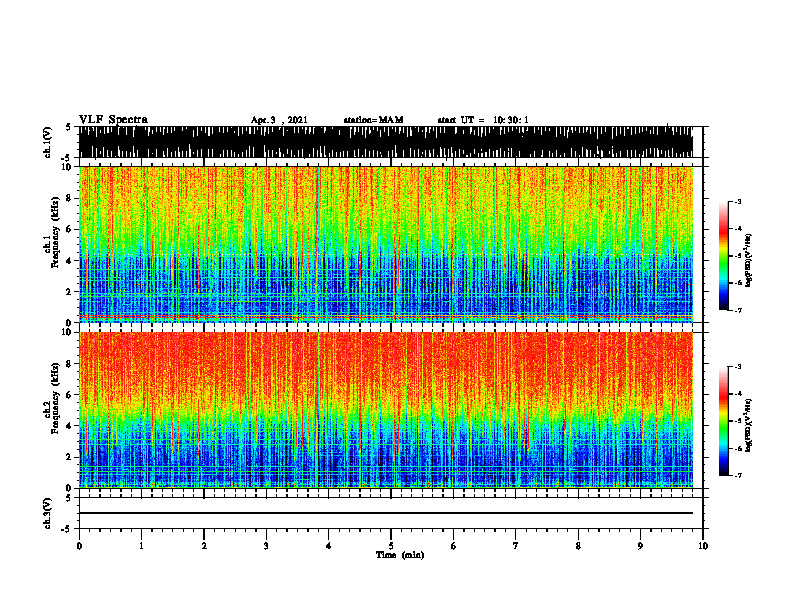Click the 'start UT = 10:30:1' header text
Screen dimensions: 792x612
pos(483,120)
